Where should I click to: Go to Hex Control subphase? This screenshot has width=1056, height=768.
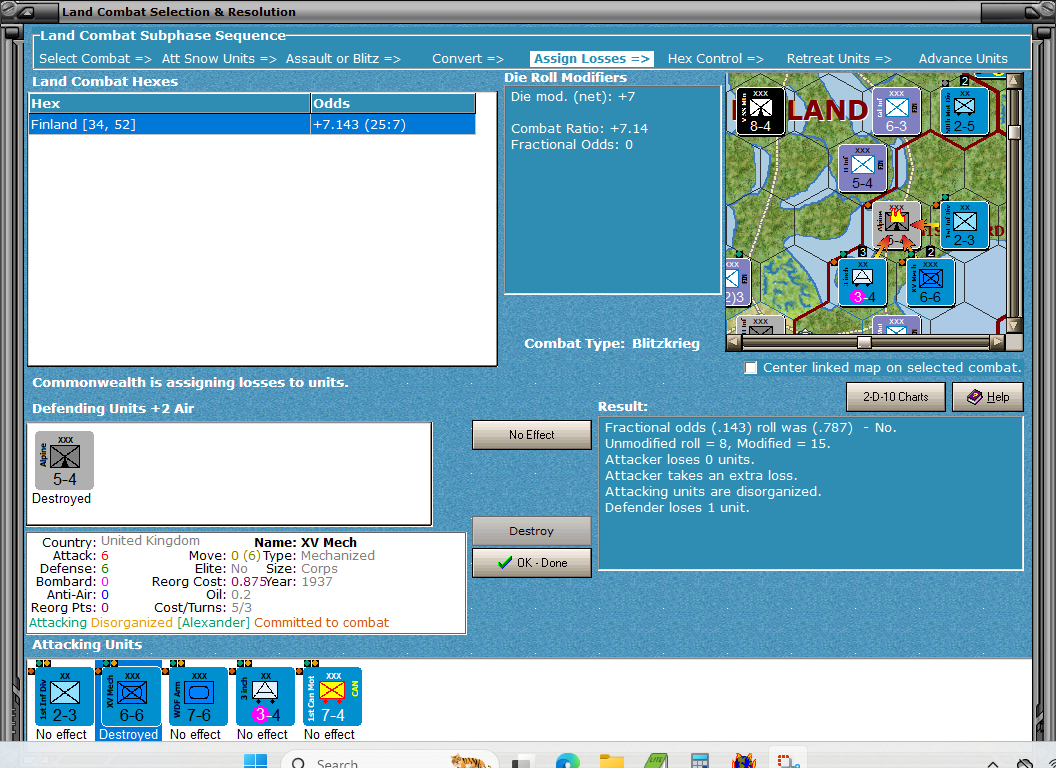click(715, 59)
